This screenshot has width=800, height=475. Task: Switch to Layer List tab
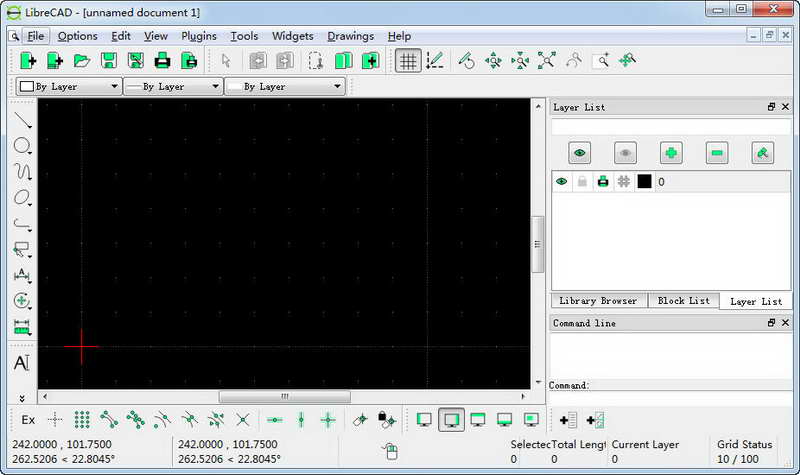pyautogui.click(x=756, y=302)
